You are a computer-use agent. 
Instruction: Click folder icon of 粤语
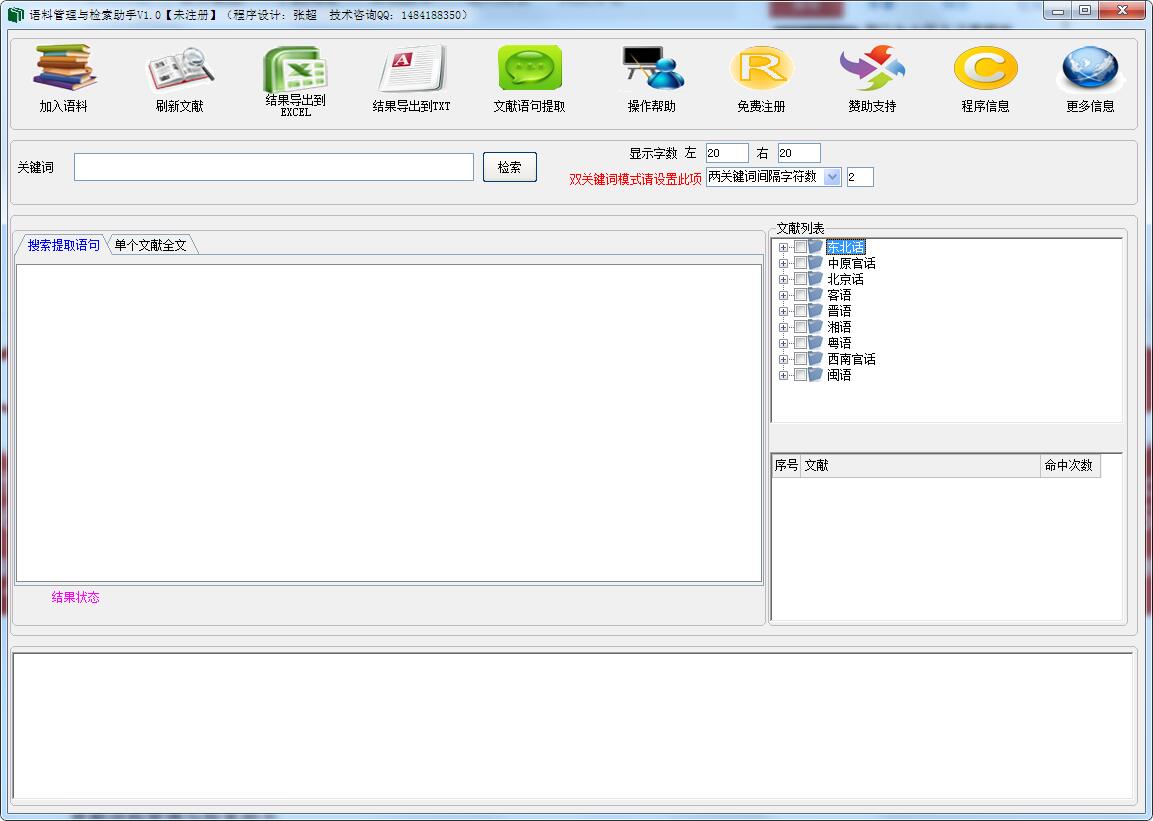(x=815, y=343)
